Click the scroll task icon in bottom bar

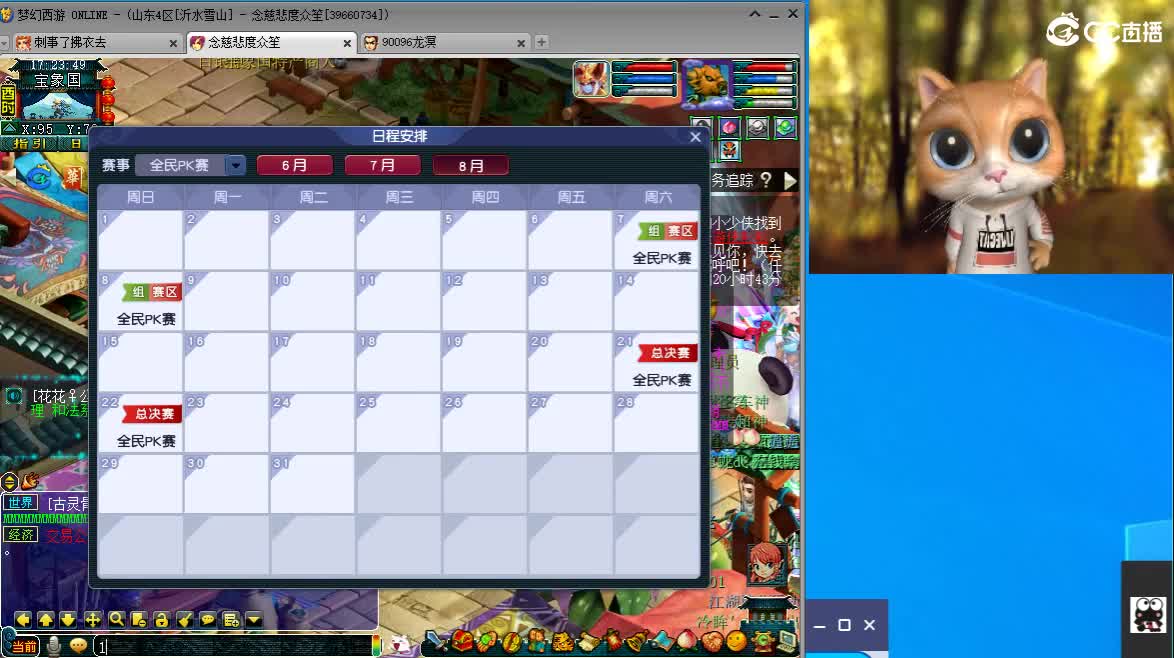[x=588, y=642]
